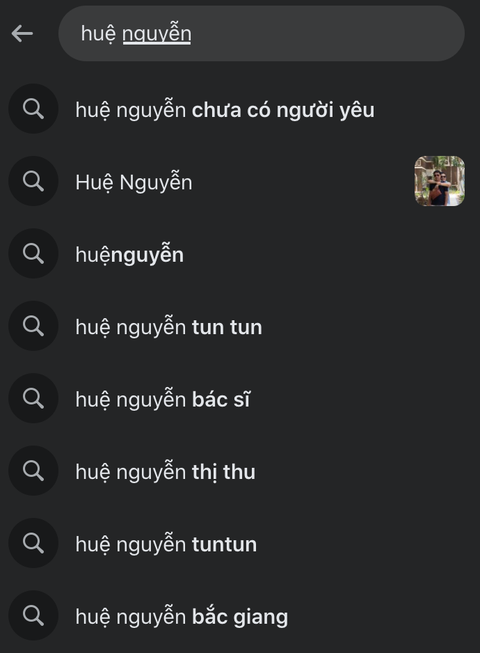Click search icon beside 'tuntun' suggestion
This screenshot has height=653, width=480.
33,543
